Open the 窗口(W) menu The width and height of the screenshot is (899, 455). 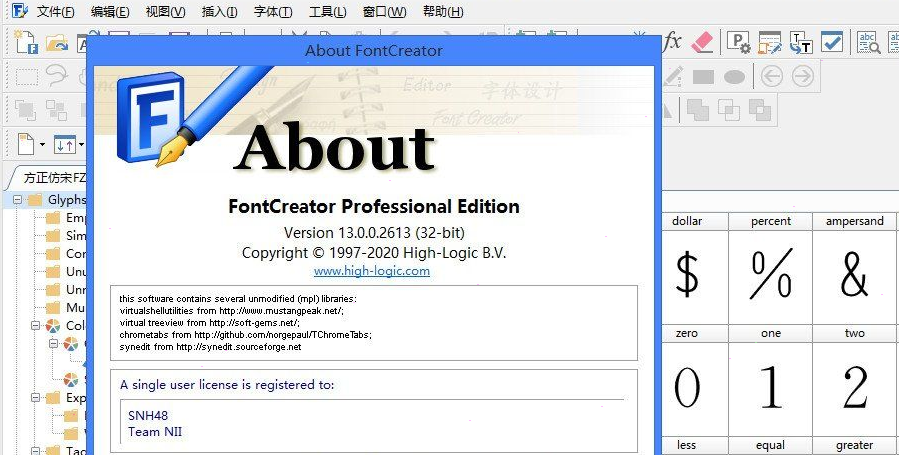385,11
